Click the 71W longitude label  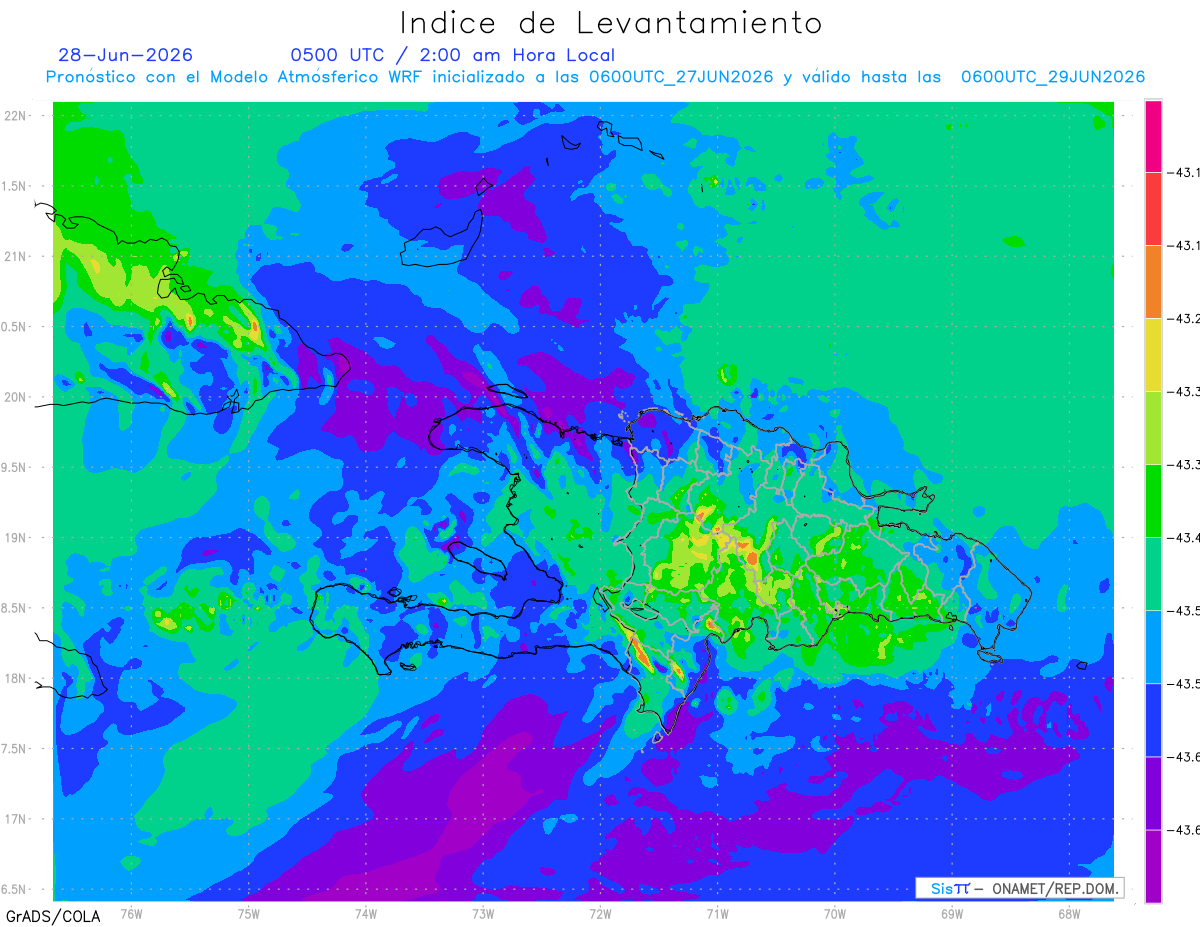(x=717, y=913)
